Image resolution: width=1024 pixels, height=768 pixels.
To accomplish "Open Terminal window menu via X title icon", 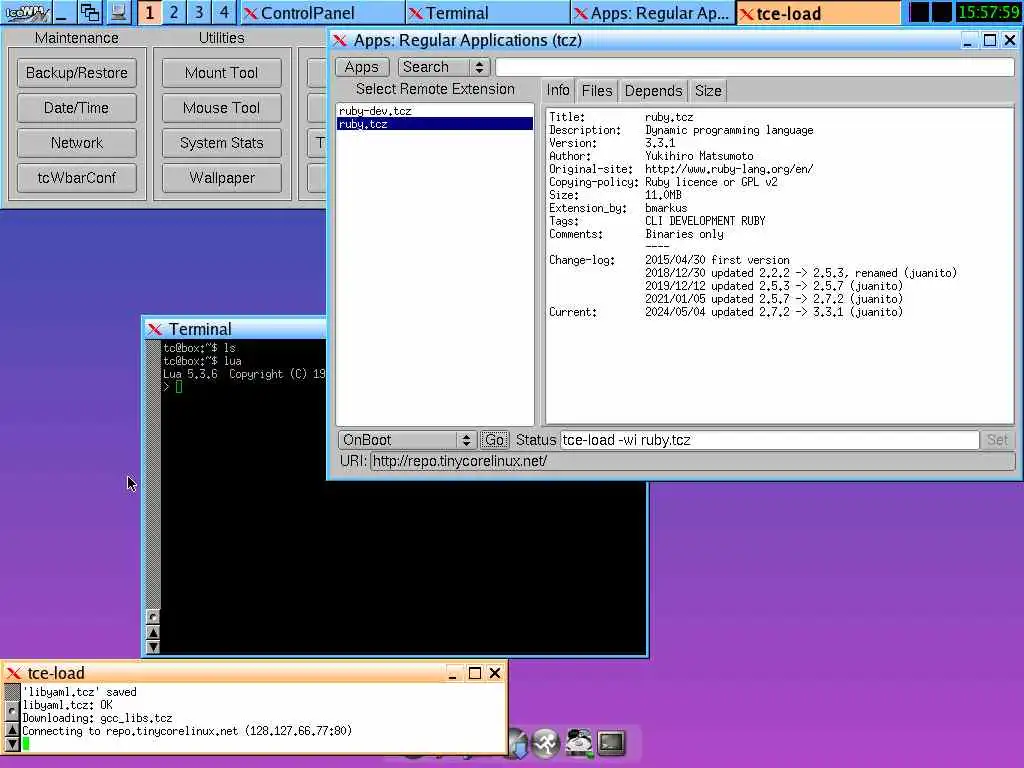I will (x=155, y=329).
